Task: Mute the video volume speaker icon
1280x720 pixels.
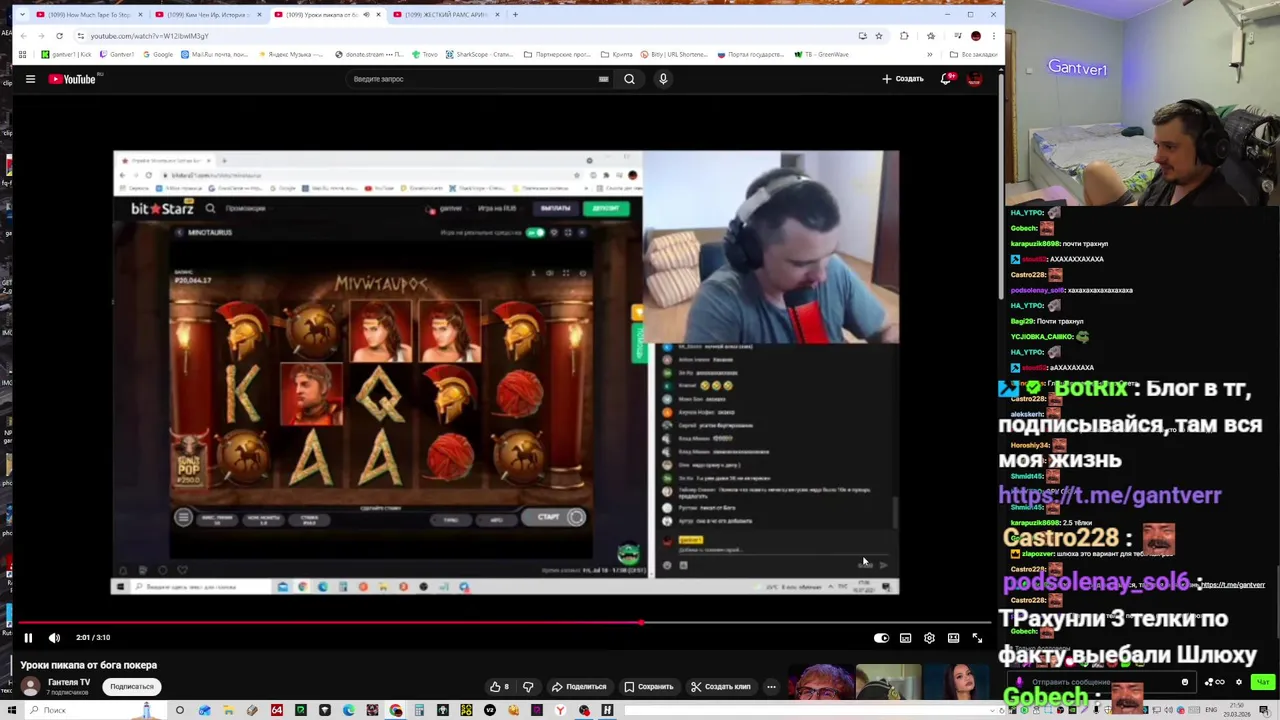Action: point(54,637)
